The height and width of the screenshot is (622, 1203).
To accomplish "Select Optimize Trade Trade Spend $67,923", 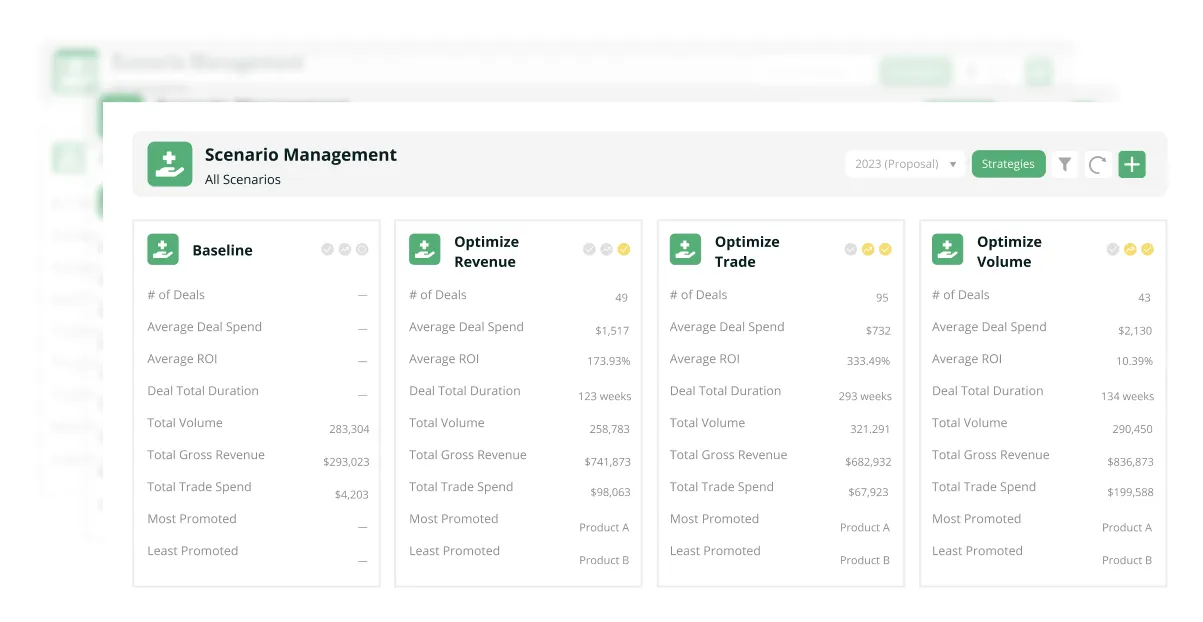I will [x=869, y=492].
